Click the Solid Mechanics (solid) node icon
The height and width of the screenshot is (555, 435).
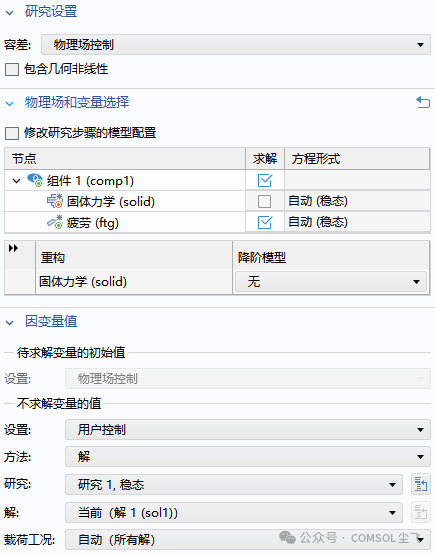pyautogui.click(x=55, y=201)
